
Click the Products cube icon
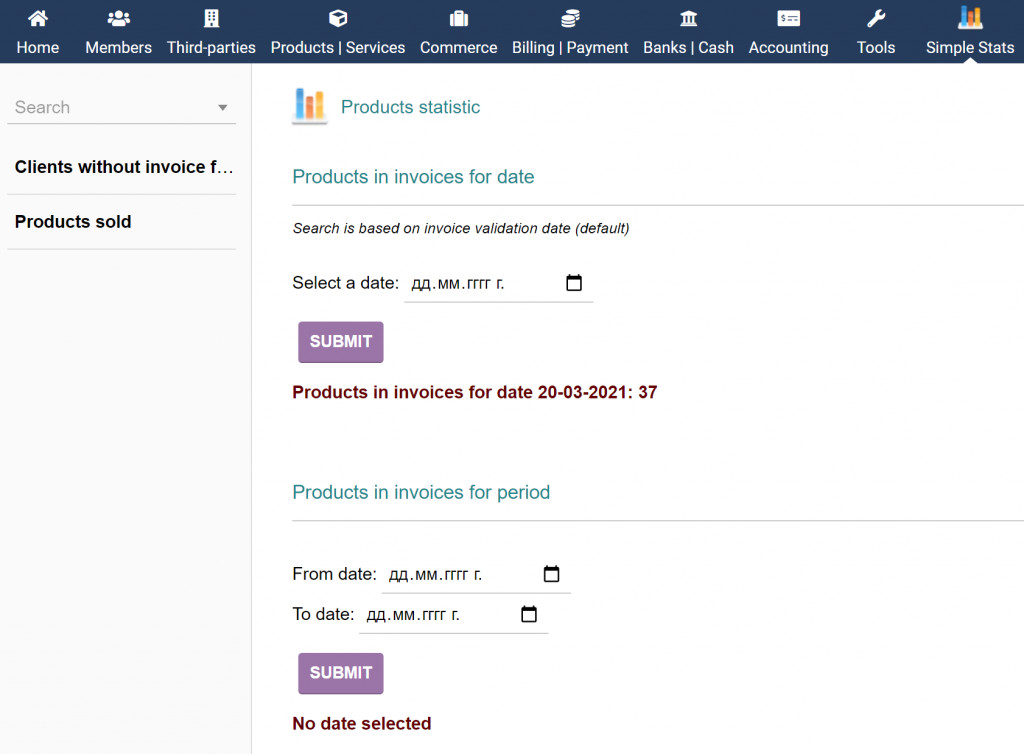coord(338,18)
